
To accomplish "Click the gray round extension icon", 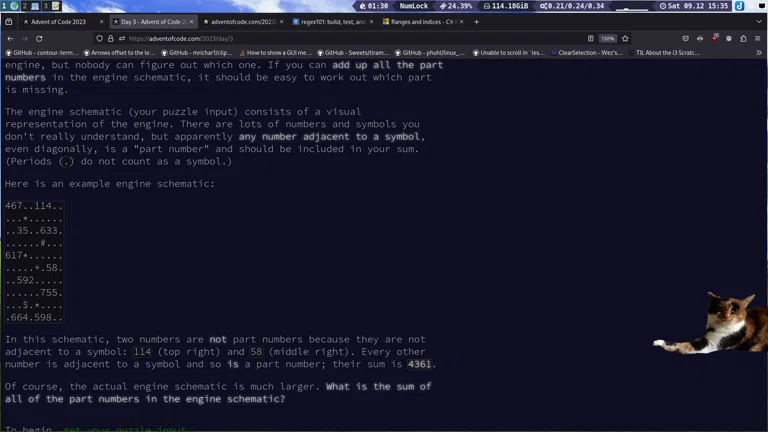I will click(x=729, y=39).
